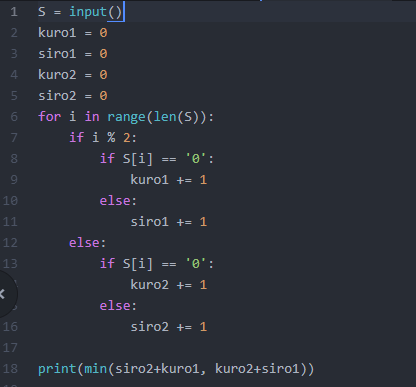Click the 'kuro2 += 1' statement
The width and height of the screenshot is (416, 387).
tap(169, 285)
